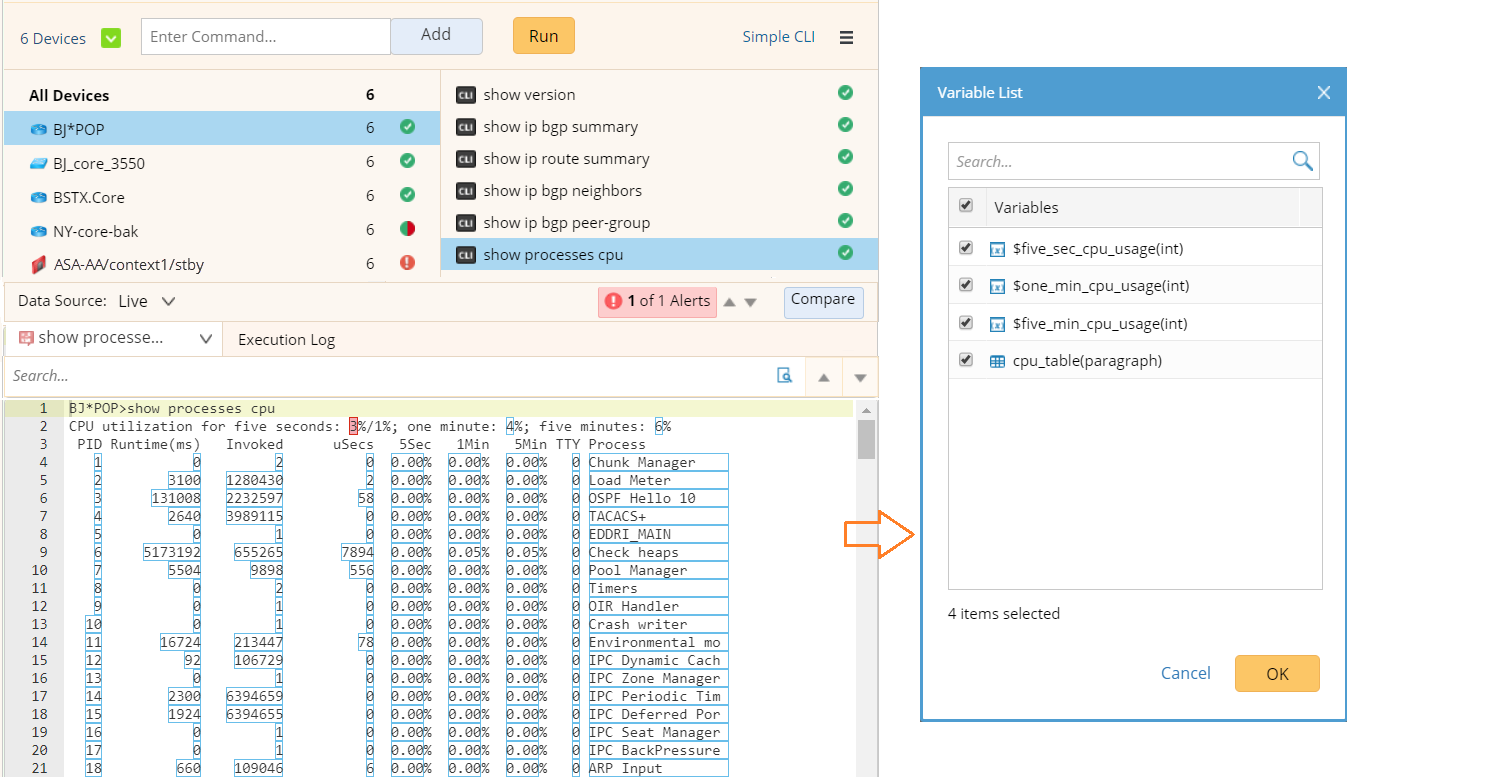Screen dimensions: 1509x777
Task: Jump to next alert with down arrow
Action: pyautogui.click(x=751, y=302)
